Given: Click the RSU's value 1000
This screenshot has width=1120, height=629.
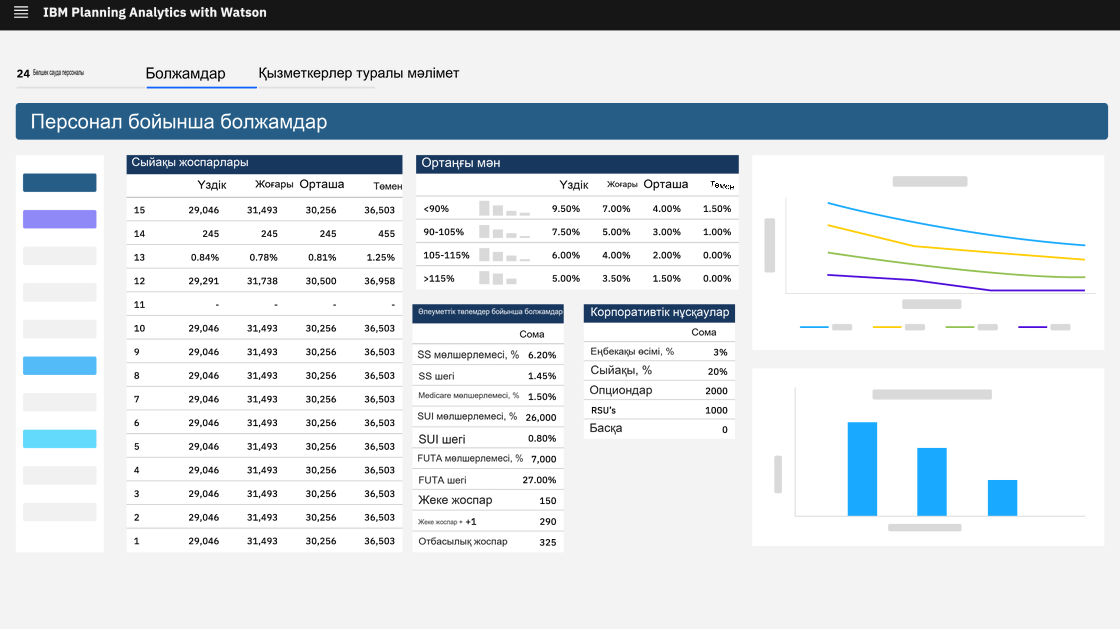Looking at the screenshot, I should click(716, 410).
